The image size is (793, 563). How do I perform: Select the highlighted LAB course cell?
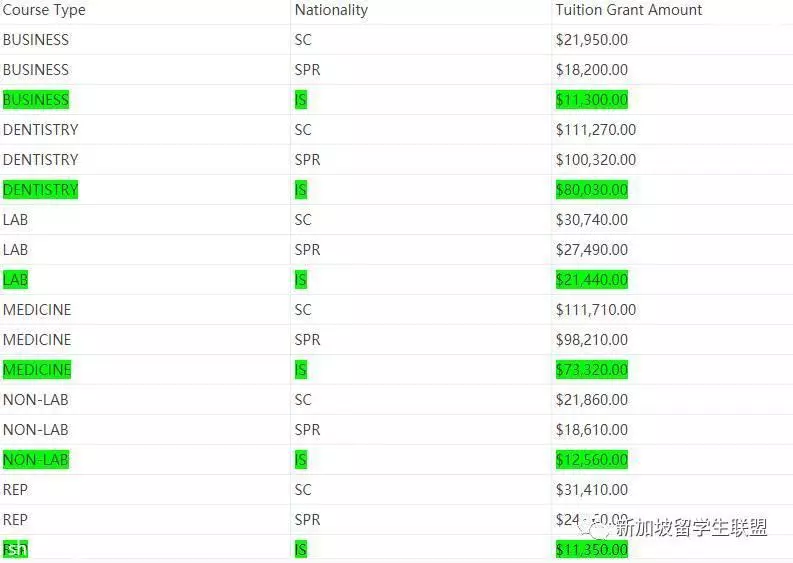click(x=16, y=280)
